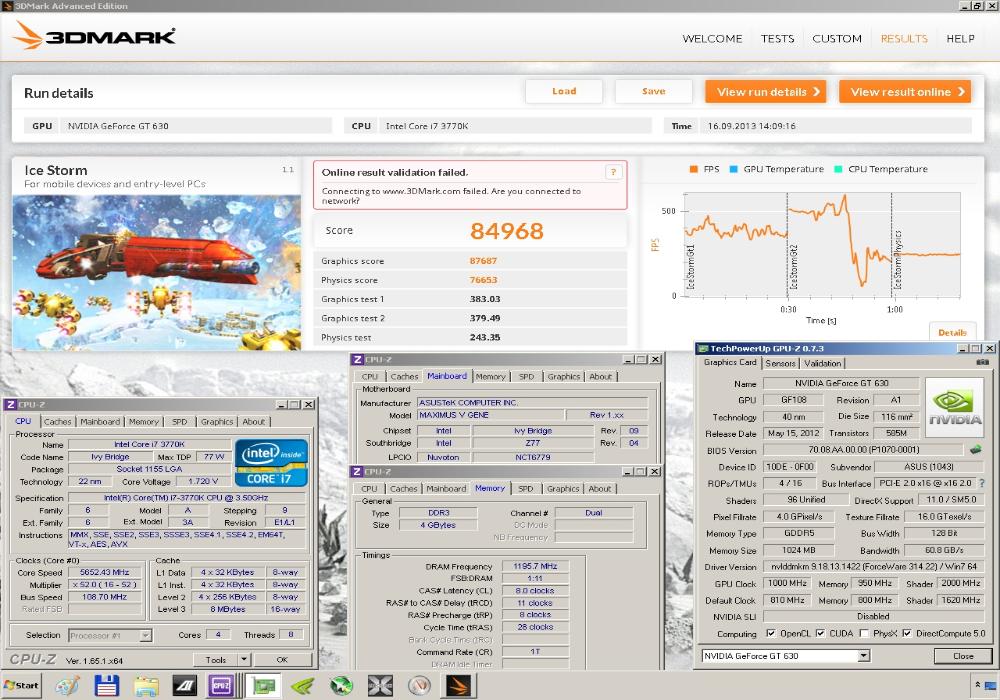Click the overall score 84968
Screen dimensions: 1000x700
(x=506, y=231)
